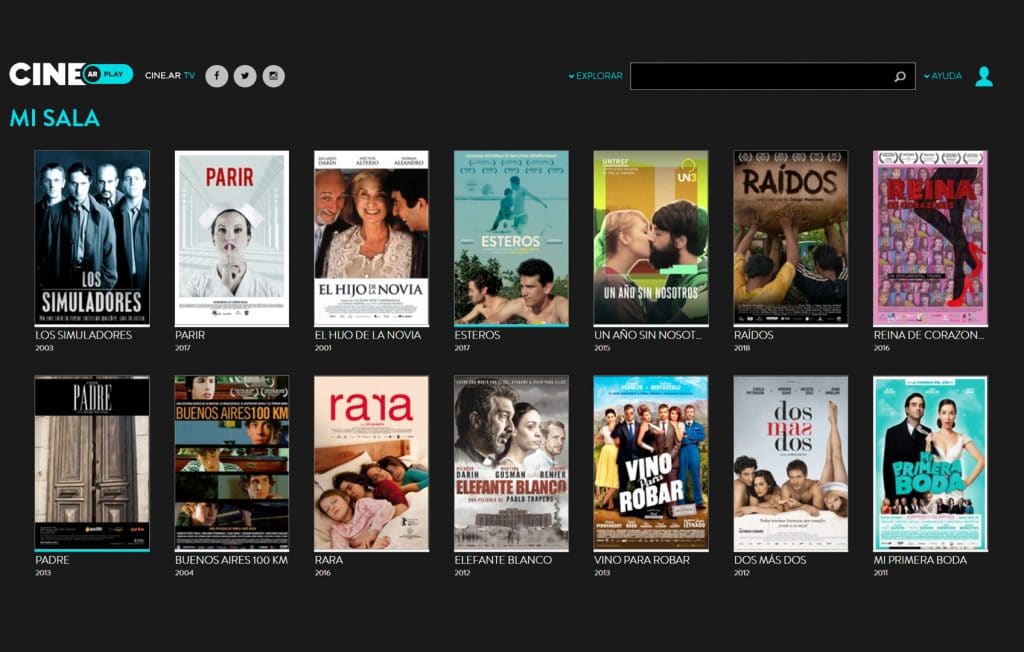Viewport: 1024px width, 652px height.
Task: Open the Mi Sala section heading
Action: pos(55,118)
